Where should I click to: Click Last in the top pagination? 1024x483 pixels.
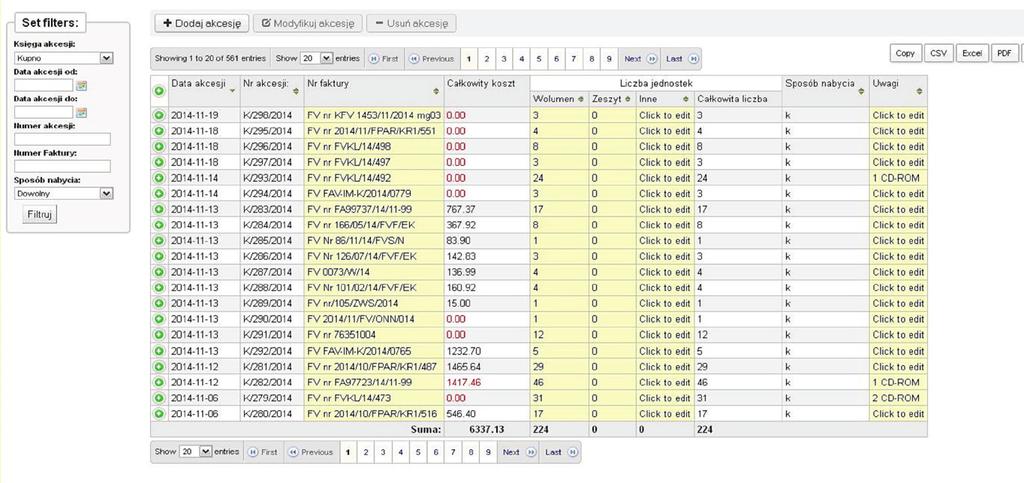point(681,59)
